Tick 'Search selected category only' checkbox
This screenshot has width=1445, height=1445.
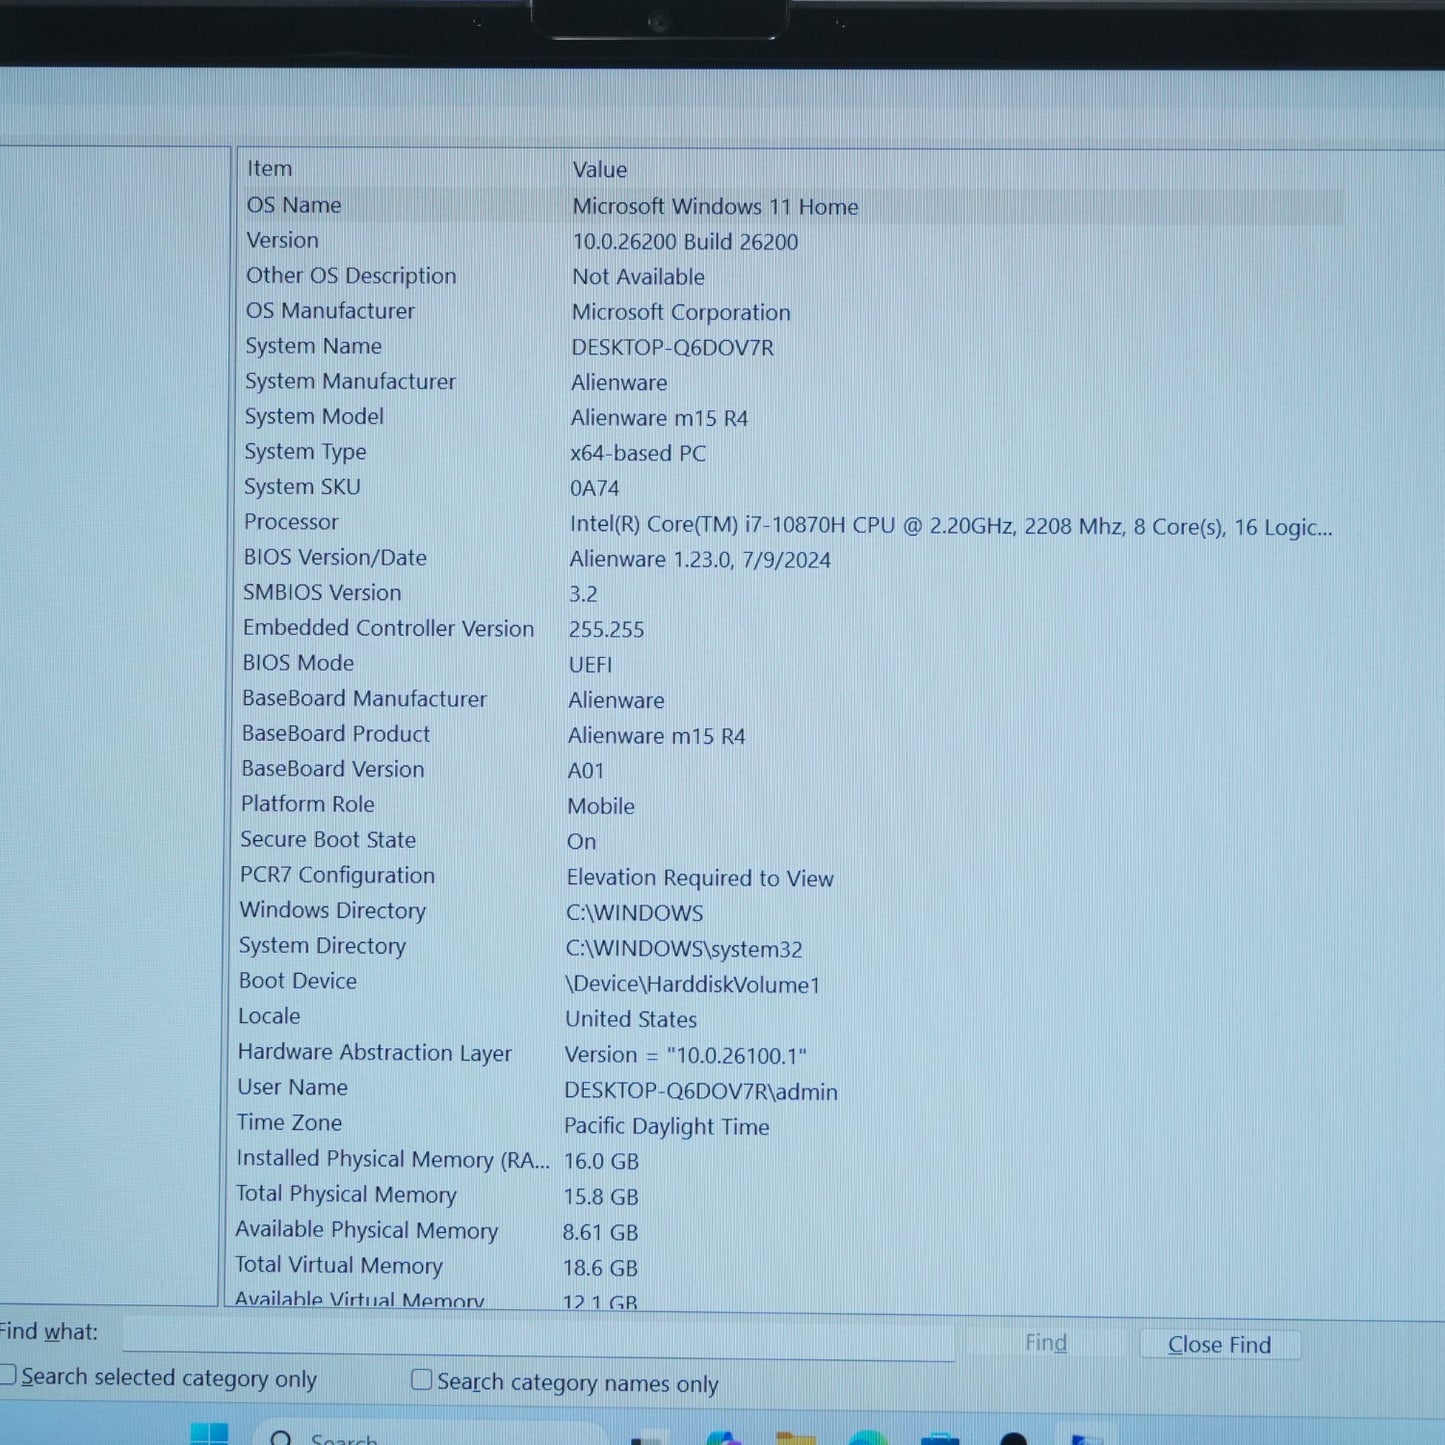tap(6, 1376)
